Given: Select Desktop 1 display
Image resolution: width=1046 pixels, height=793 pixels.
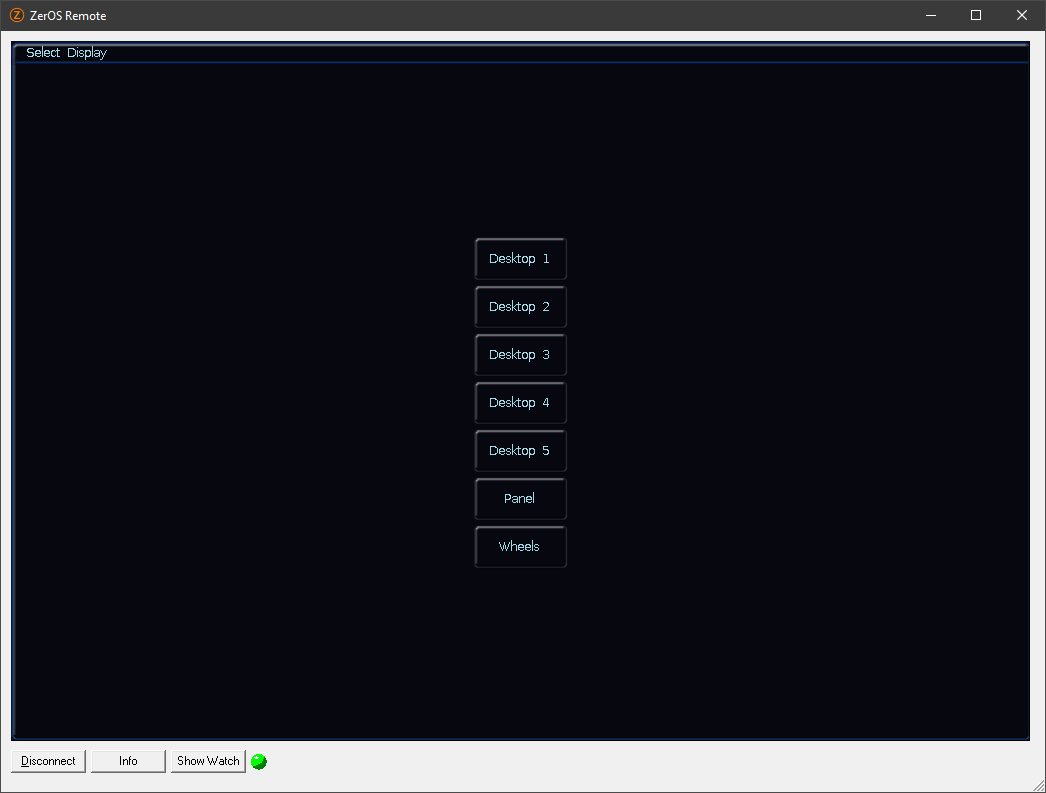Looking at the screenshot, I should (520, 259).
